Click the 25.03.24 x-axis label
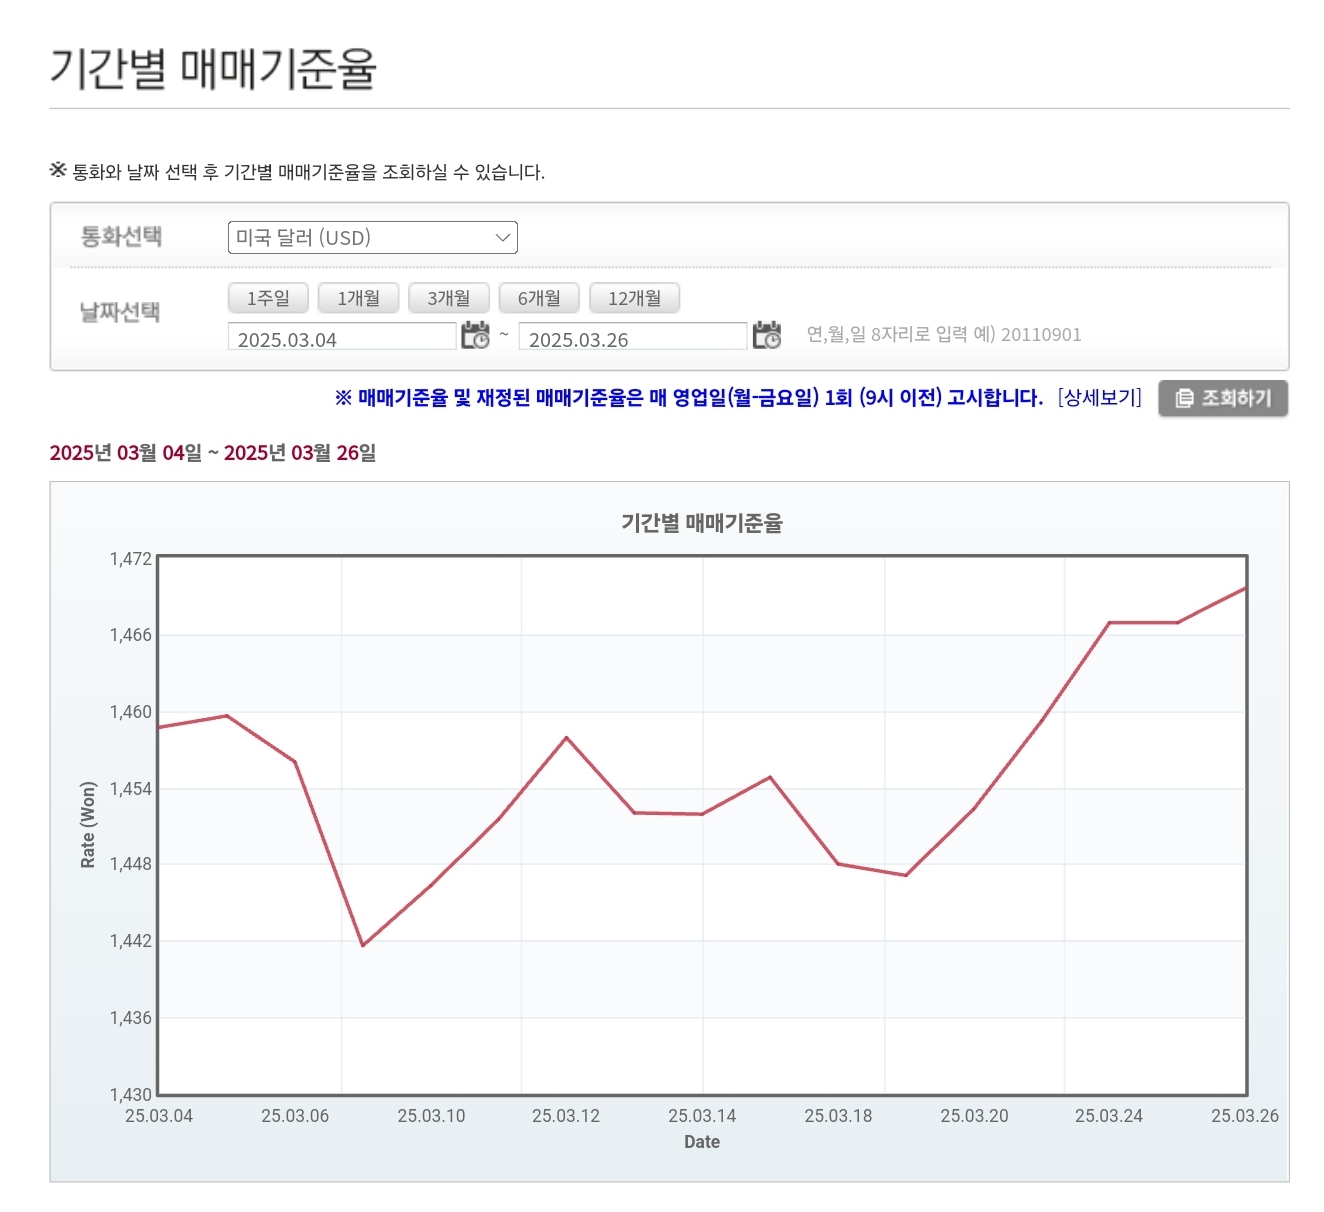 click(x=1109, y=1116)
